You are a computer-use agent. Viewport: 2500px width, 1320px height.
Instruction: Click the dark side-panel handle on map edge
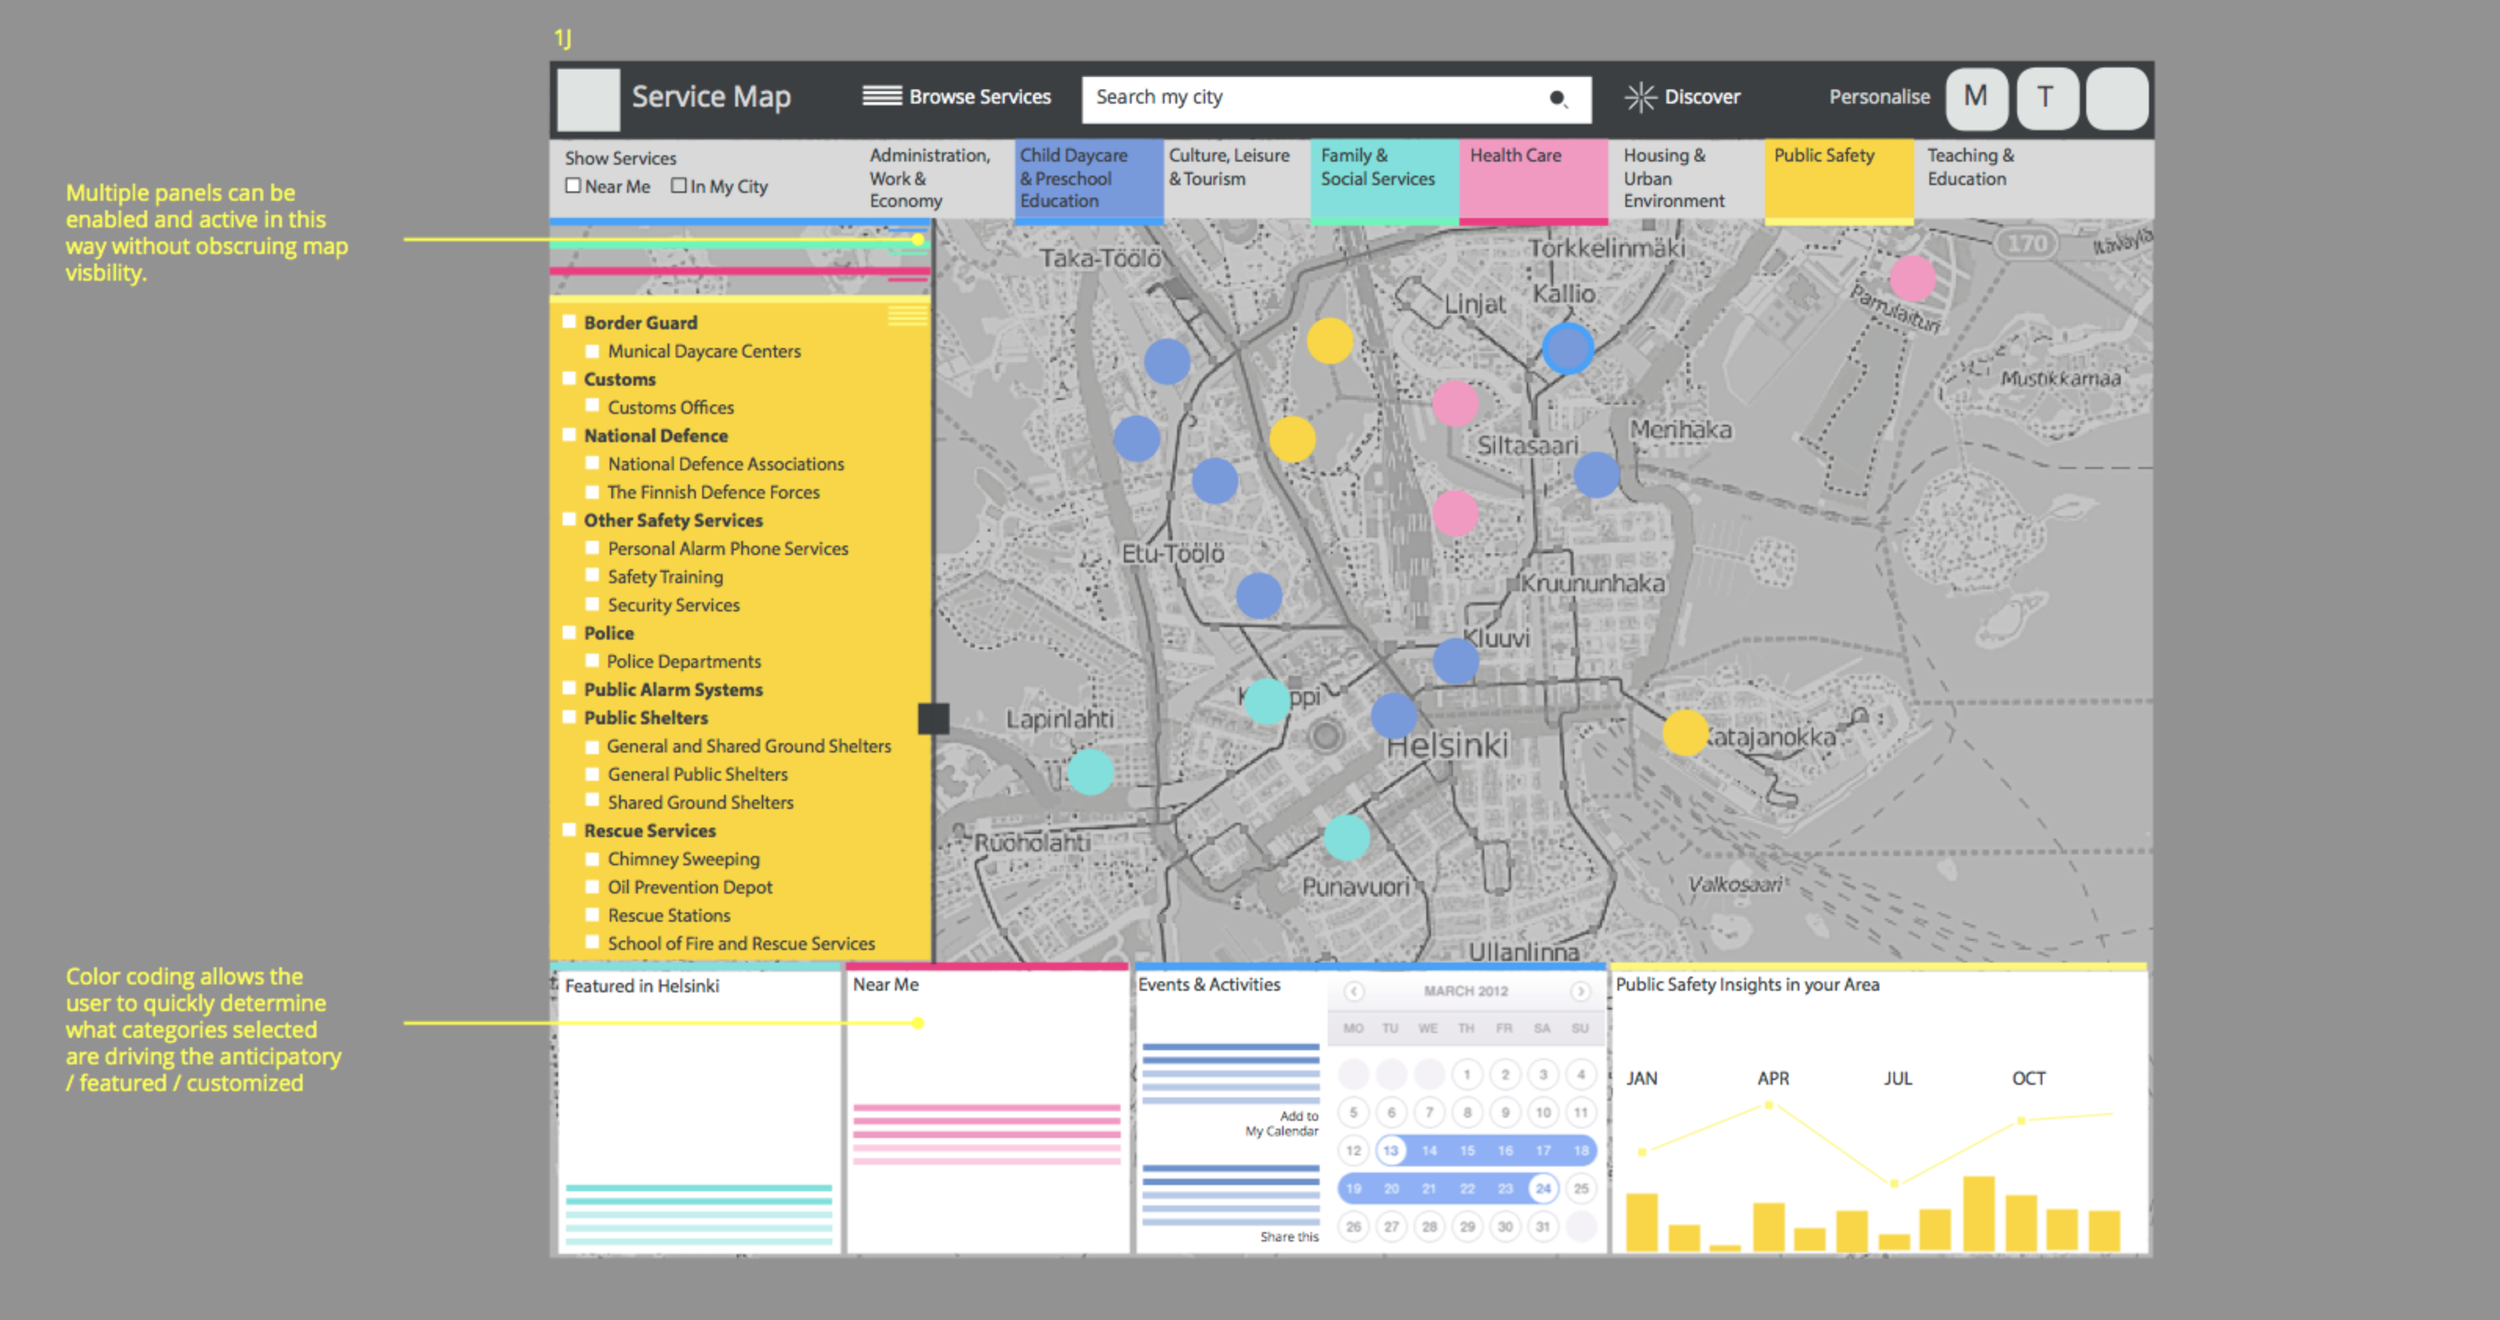(933, 718)
